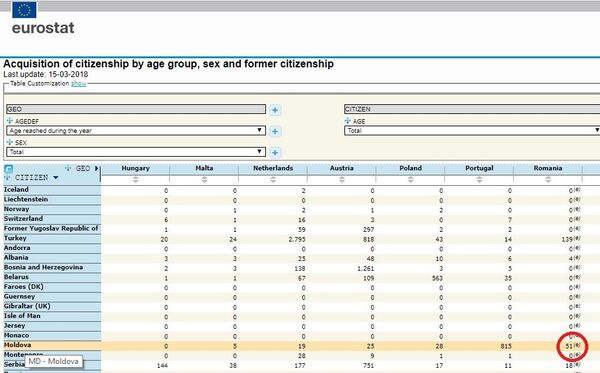The height and width of the screenshot is (373, 600).
Task: Expand the CITIZEN header dropdown arrow
Action: click(56, 178)
